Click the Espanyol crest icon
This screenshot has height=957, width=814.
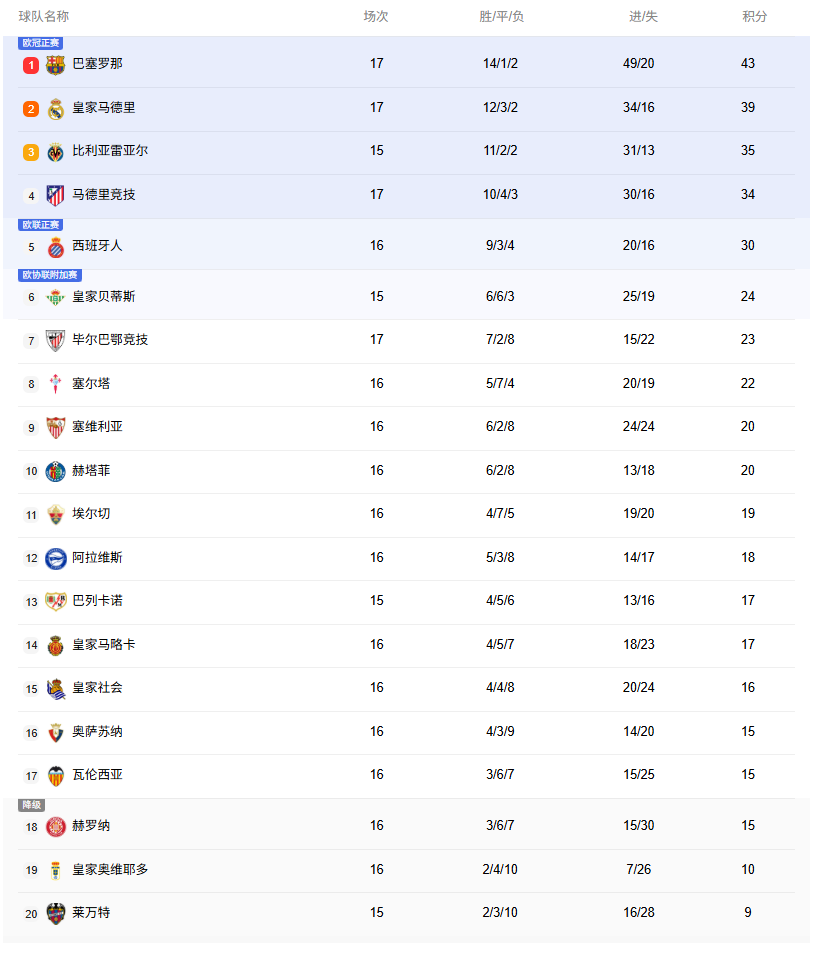[56, 247]
